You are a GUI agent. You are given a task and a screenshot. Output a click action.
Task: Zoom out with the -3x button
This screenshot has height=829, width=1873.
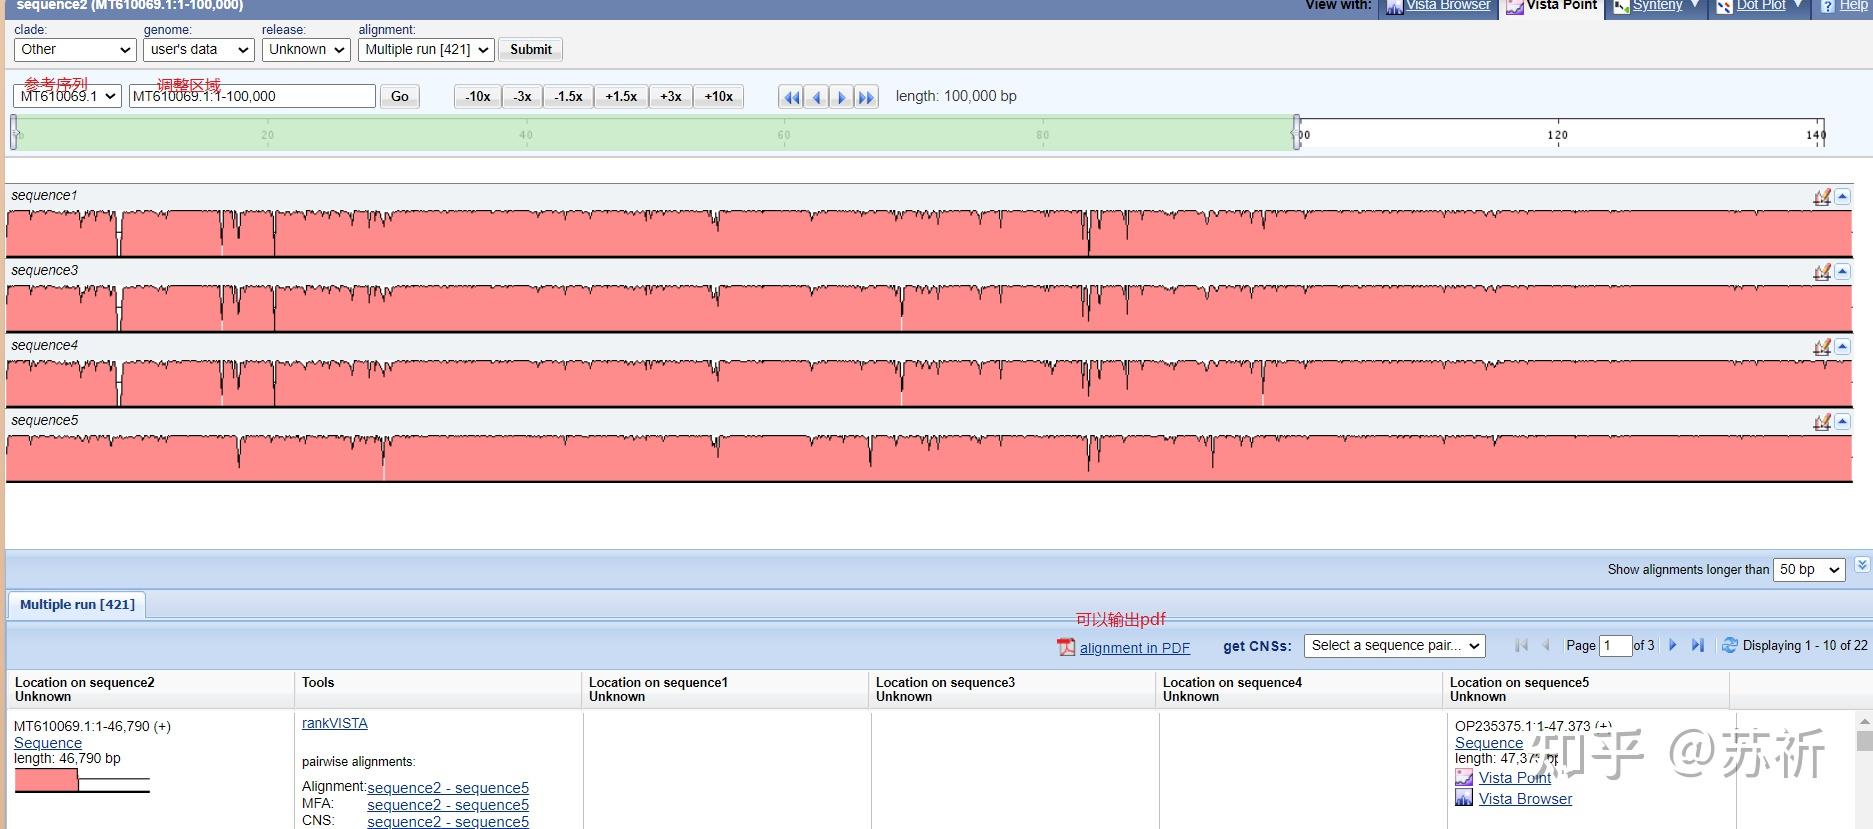point(522,96)
